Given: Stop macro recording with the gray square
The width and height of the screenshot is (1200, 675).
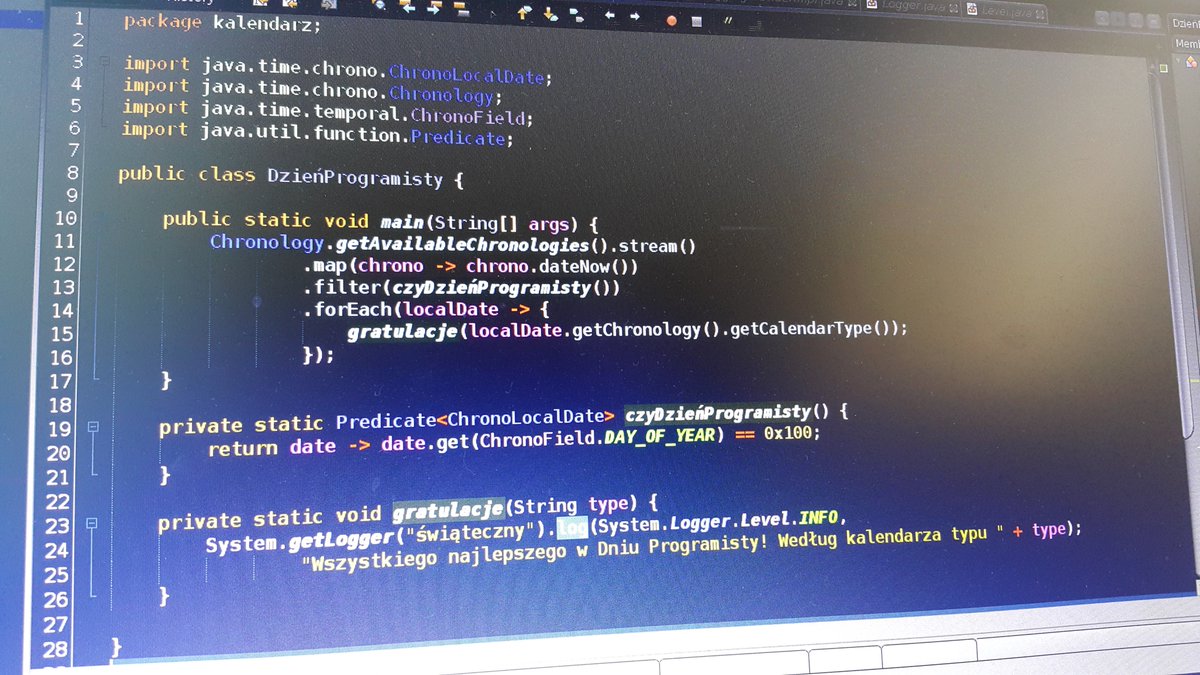Looking at the screenshot, I should click(x=697, y=22).
